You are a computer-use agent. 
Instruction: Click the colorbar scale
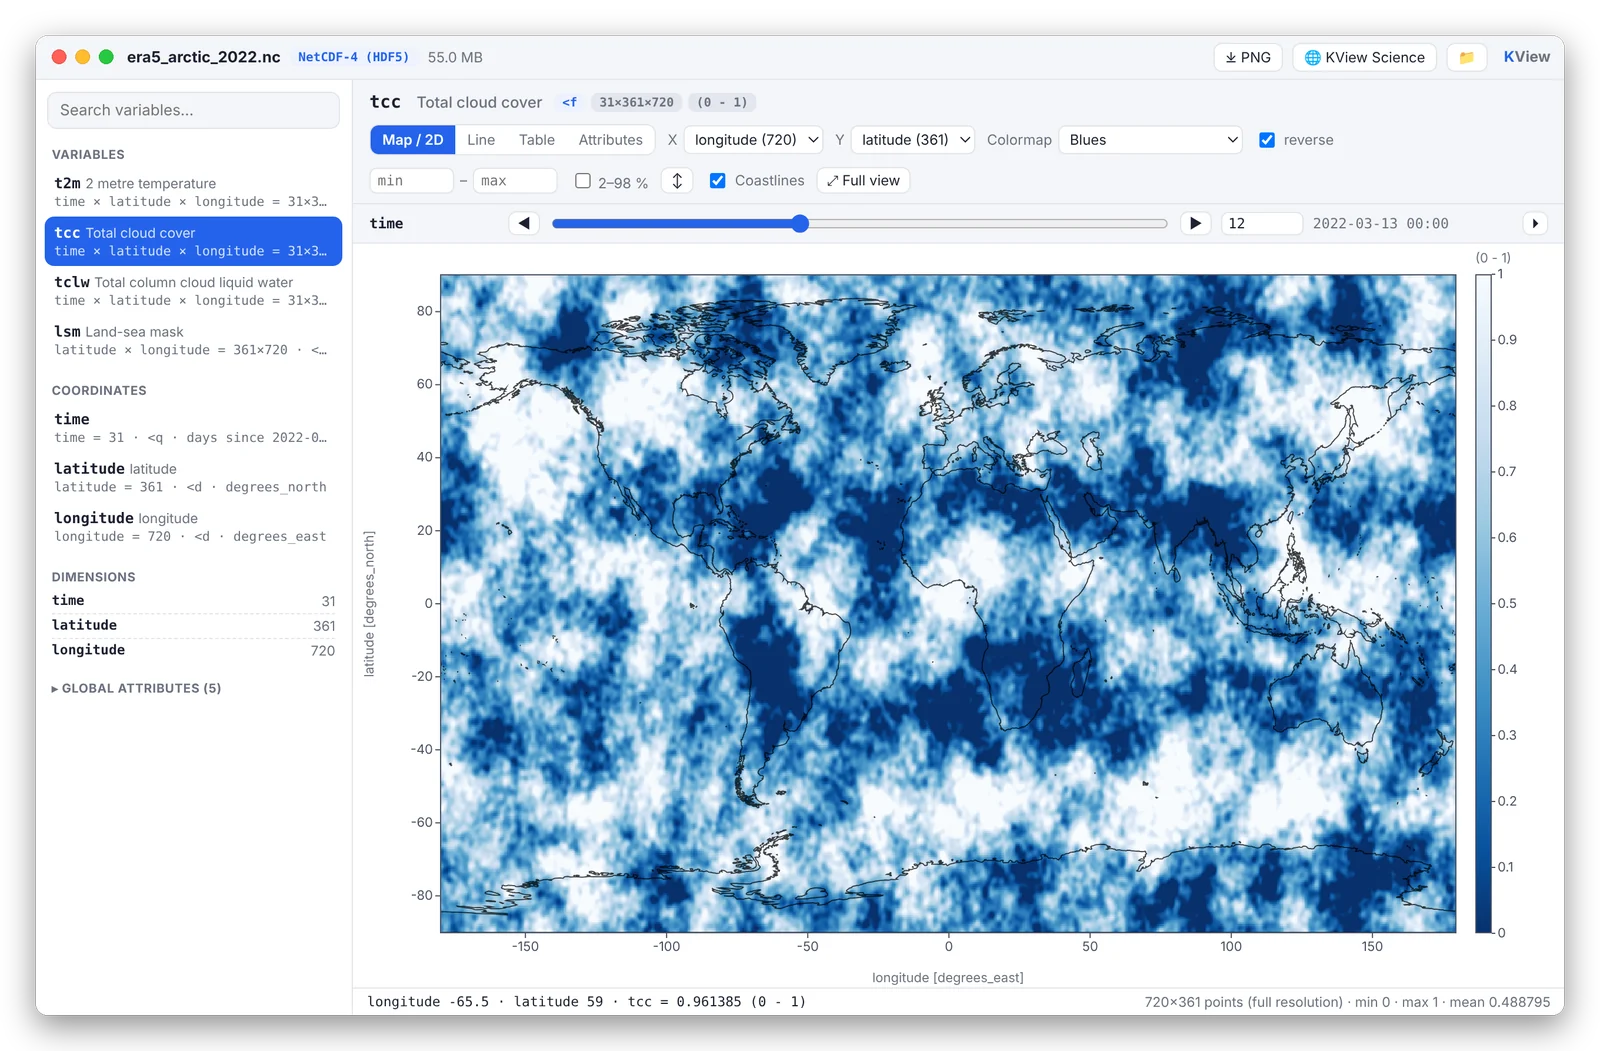coord(1483,604)
